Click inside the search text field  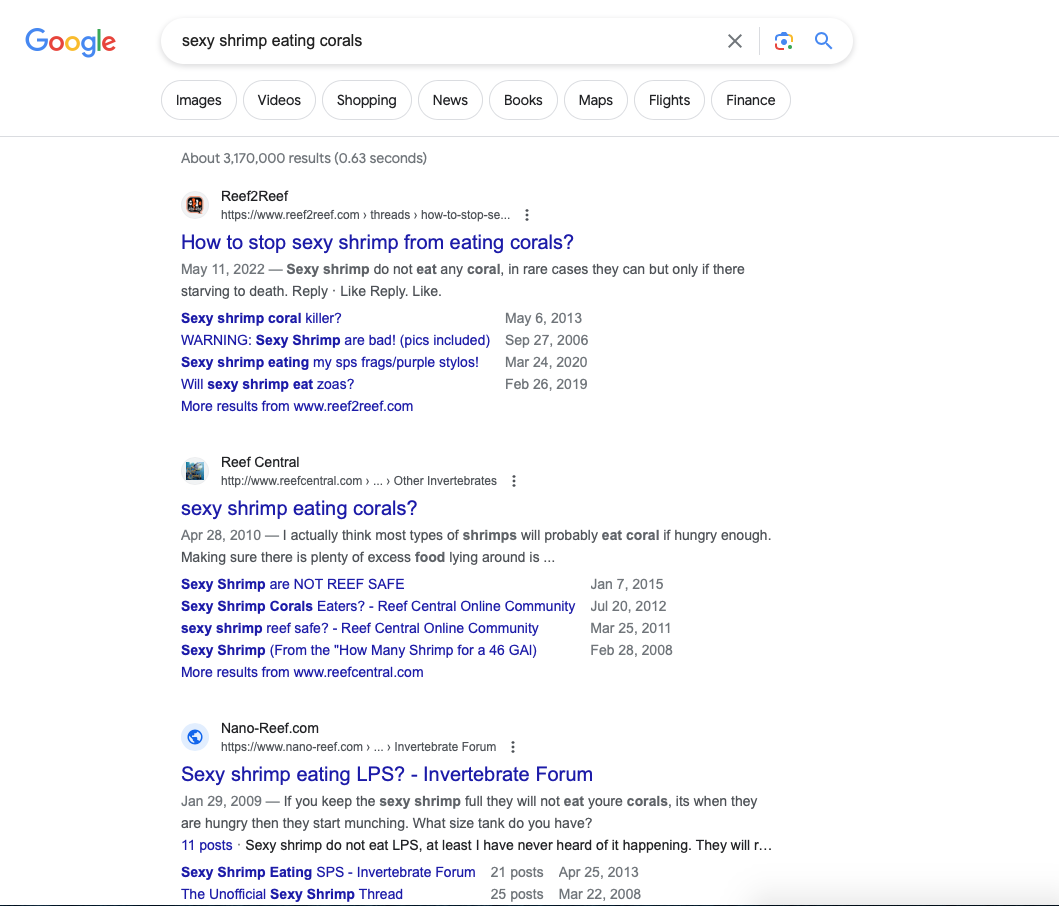(440, 41)
